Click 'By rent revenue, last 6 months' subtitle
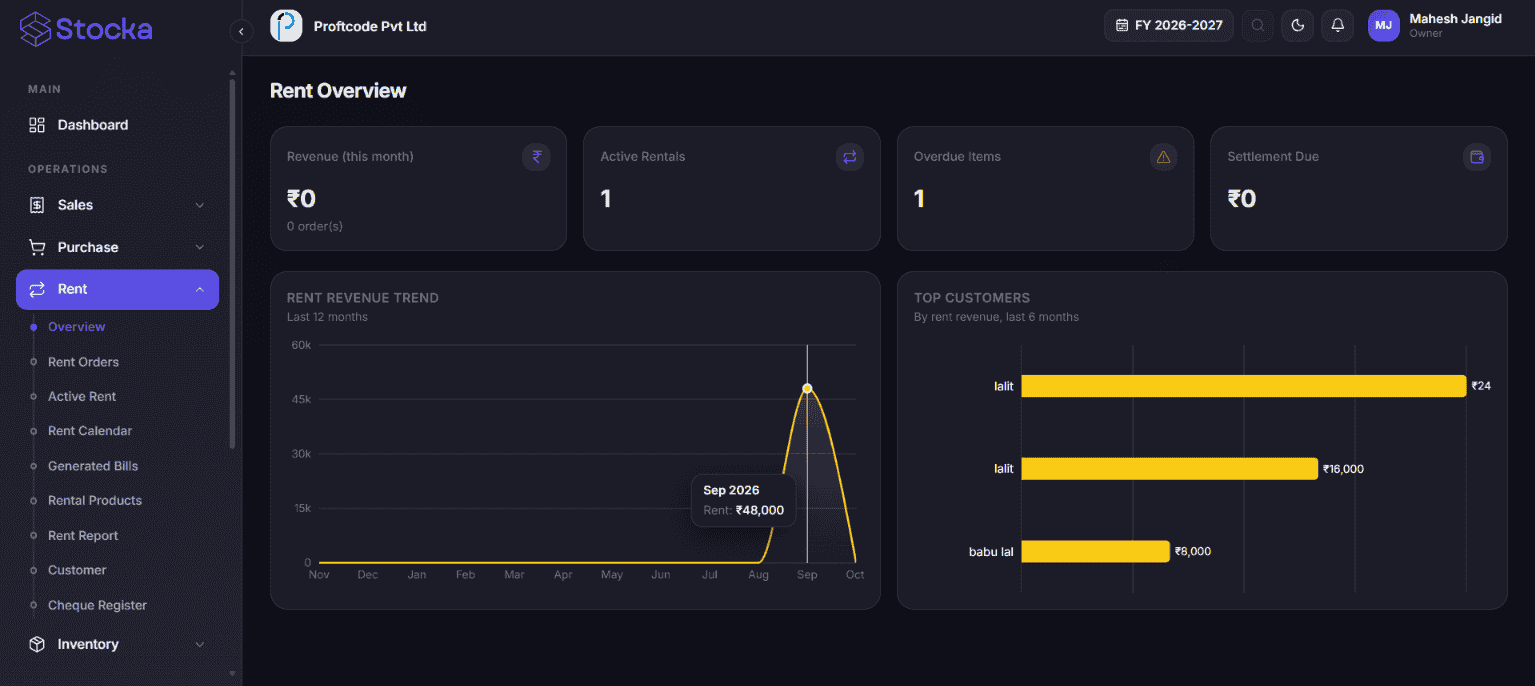The image size is (1535, 686). tap(996, 317)
